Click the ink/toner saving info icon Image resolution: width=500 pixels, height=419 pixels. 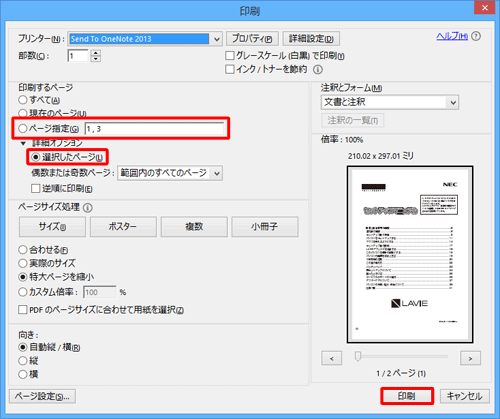click(x=318, y=70)
